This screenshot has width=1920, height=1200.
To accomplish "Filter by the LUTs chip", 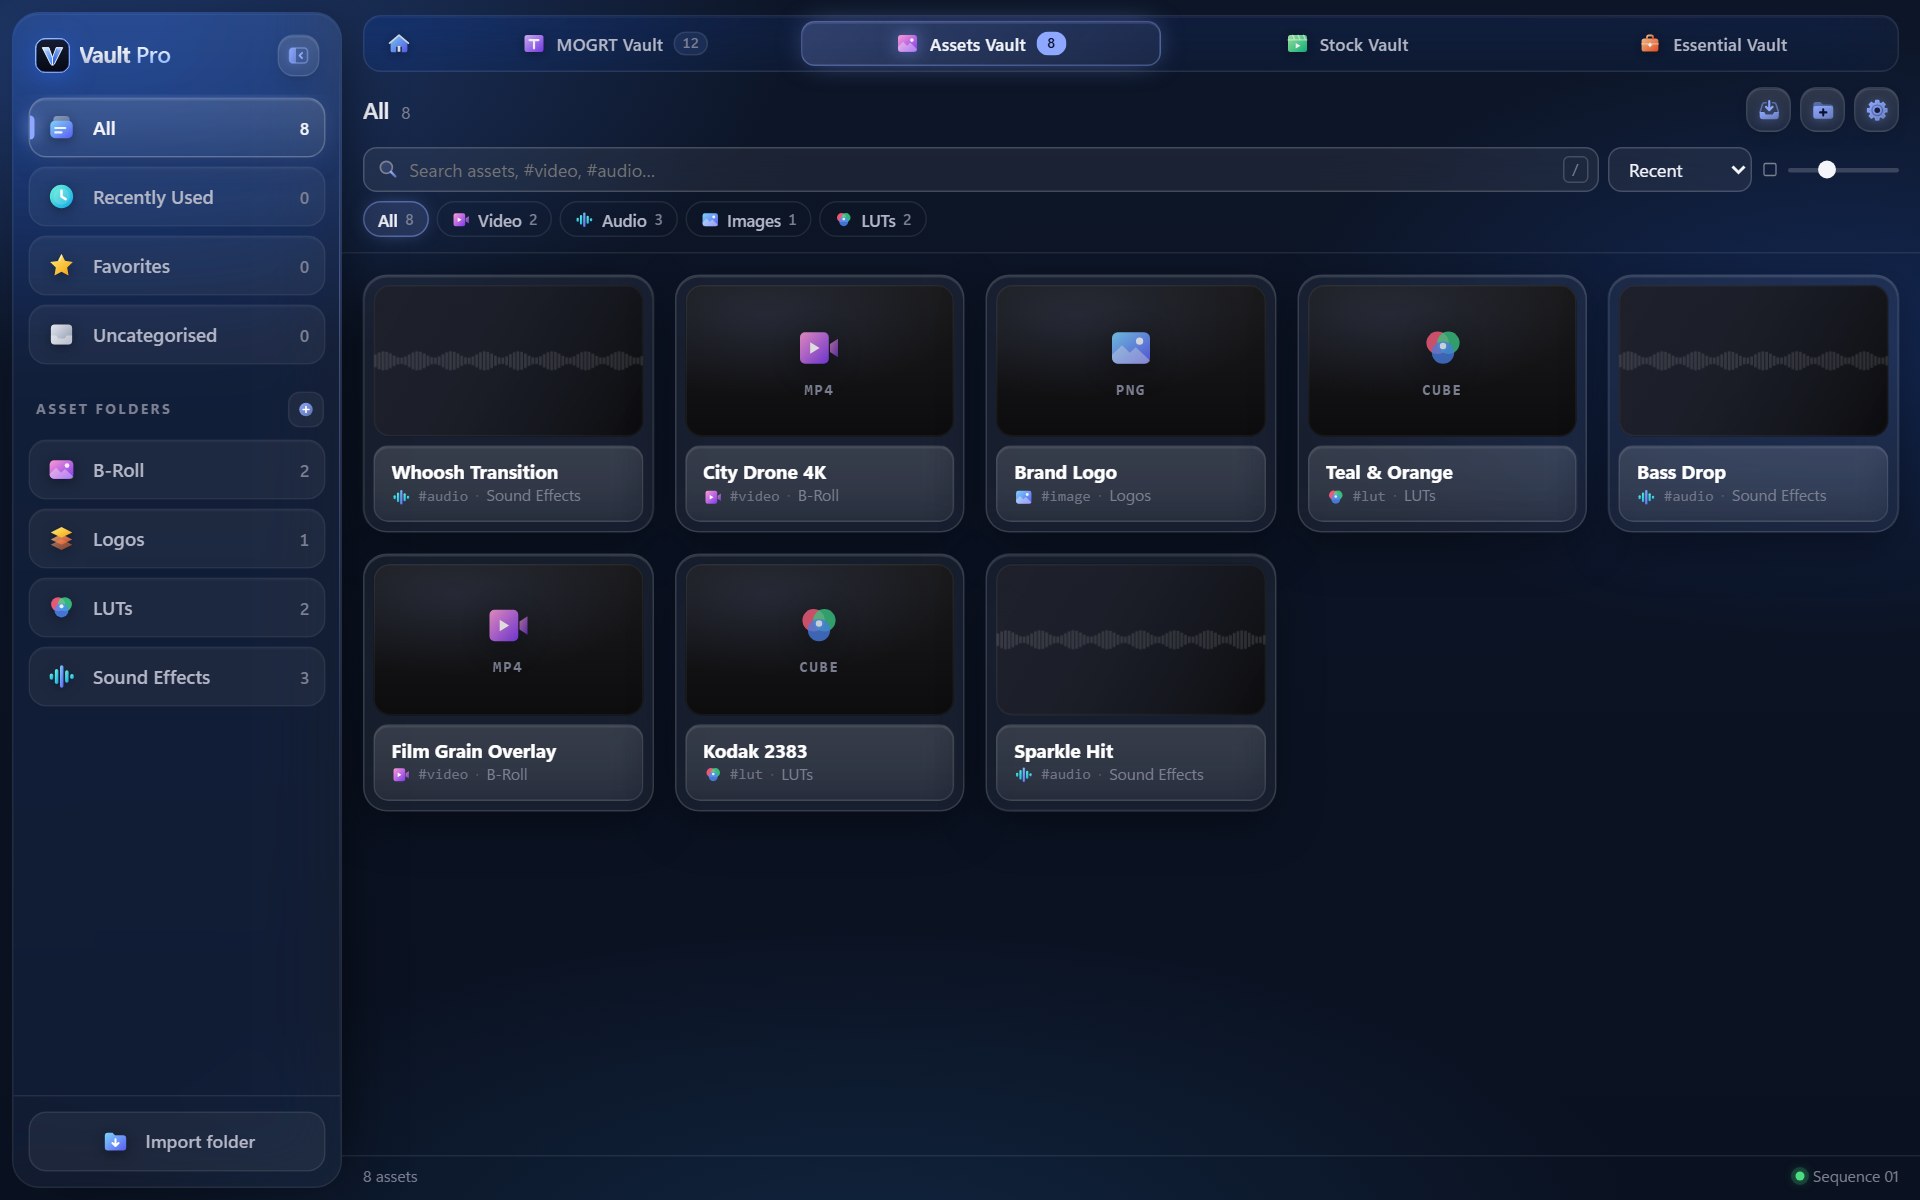I will pyautogui.click(x=872, y=220).
